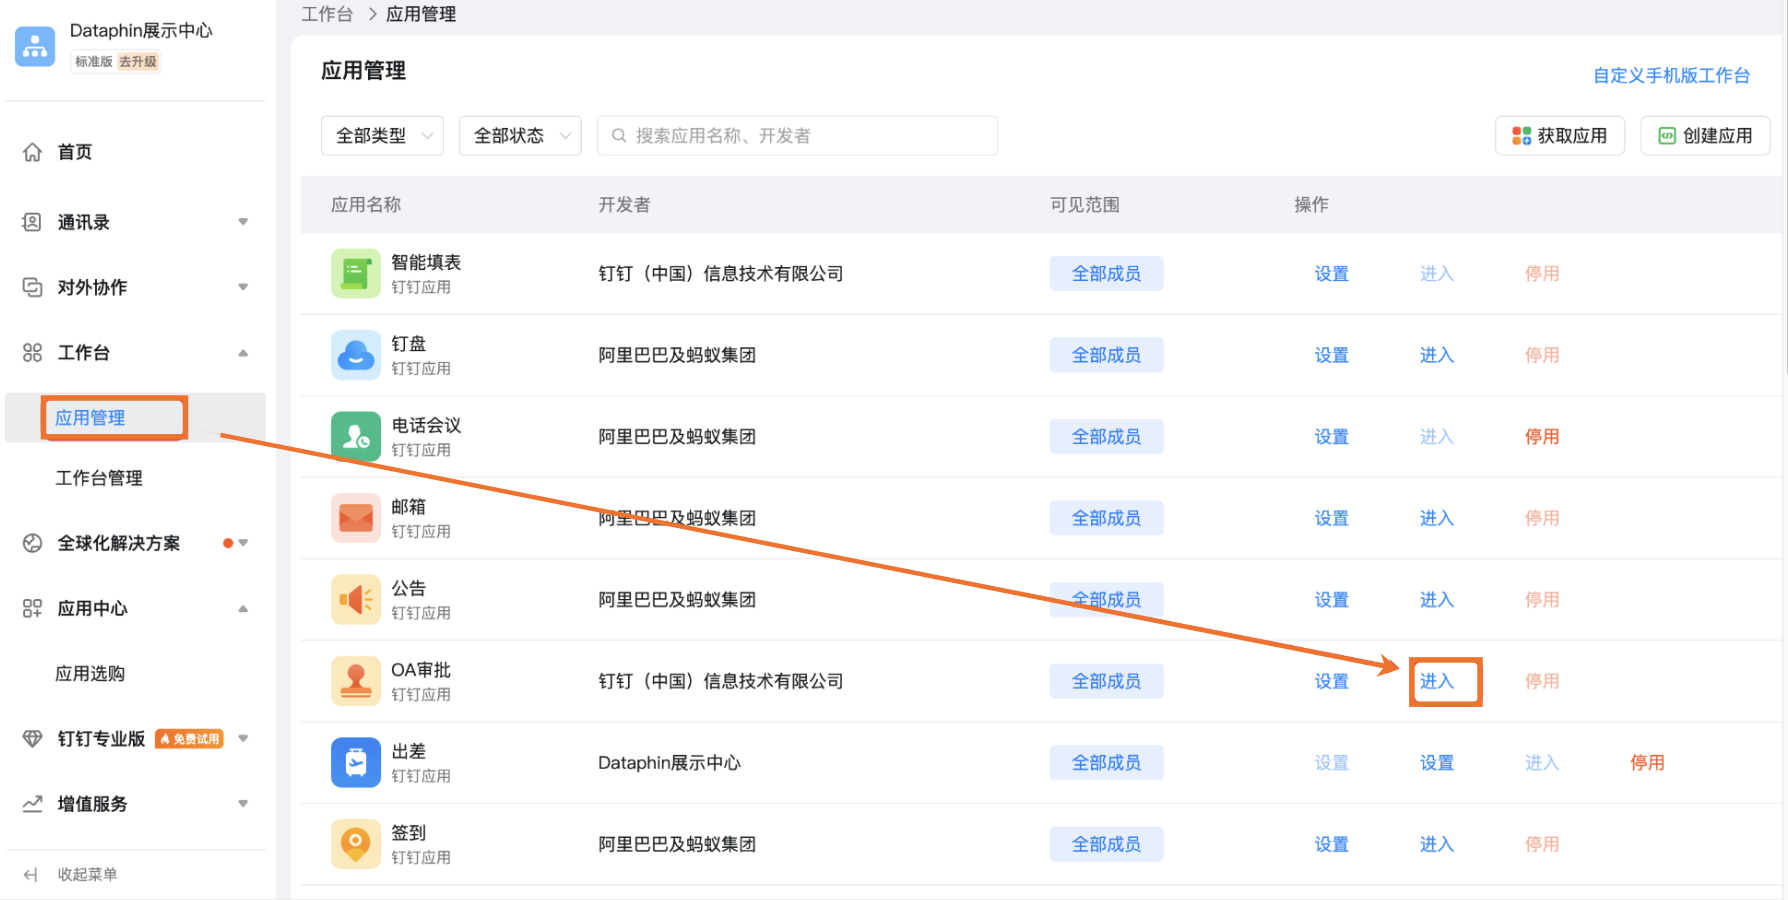Screen dimensions: 1788x900
Task: Click 进入 for OA审批
Action: 1437,681
